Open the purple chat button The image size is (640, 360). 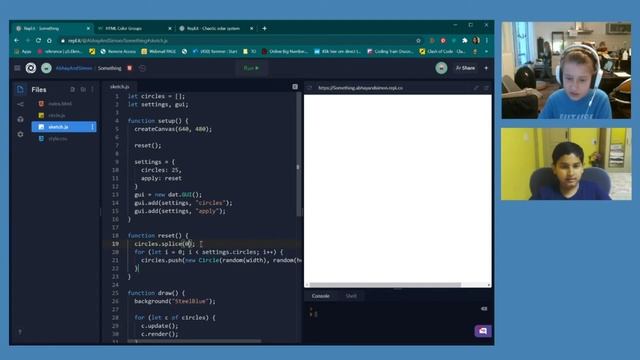(483, 331)
